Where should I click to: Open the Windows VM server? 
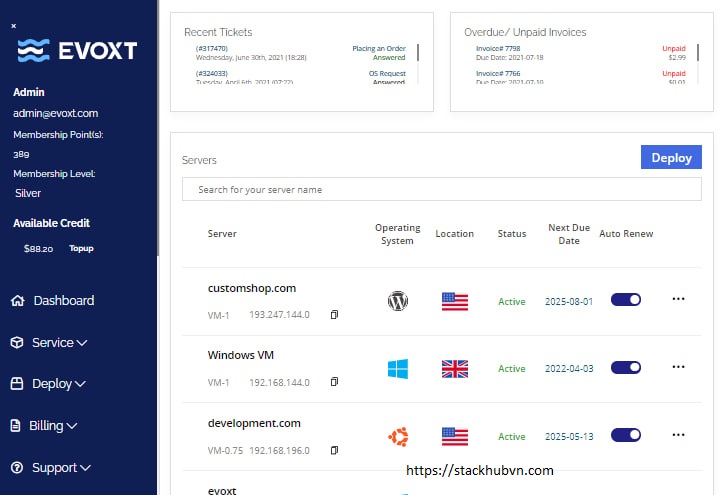click(241, 355)
